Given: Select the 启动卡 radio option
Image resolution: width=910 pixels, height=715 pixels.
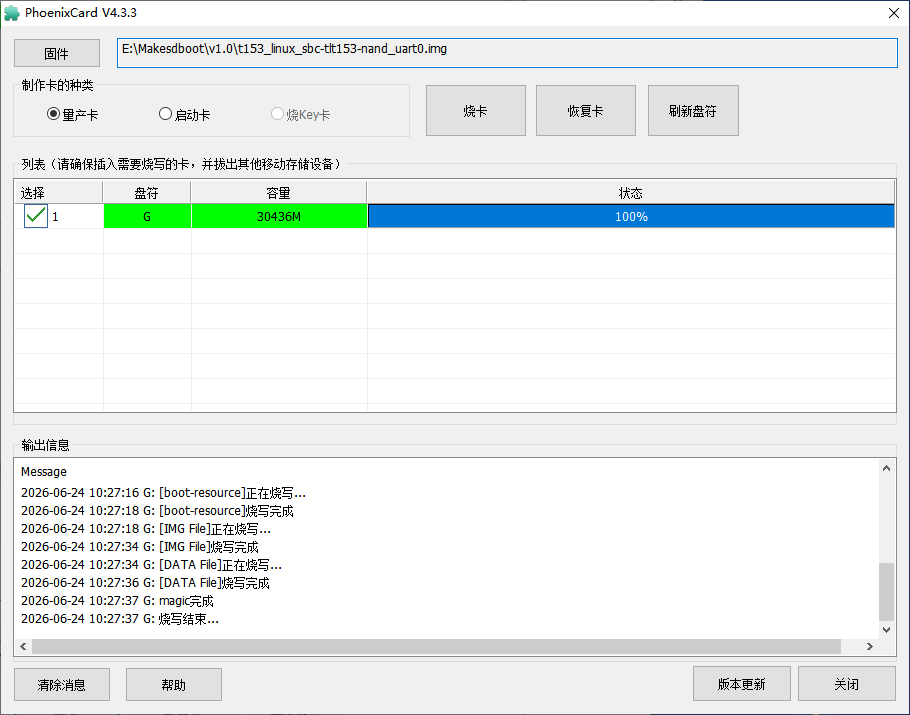Looking at the screenshot, I should coord(185,114).
